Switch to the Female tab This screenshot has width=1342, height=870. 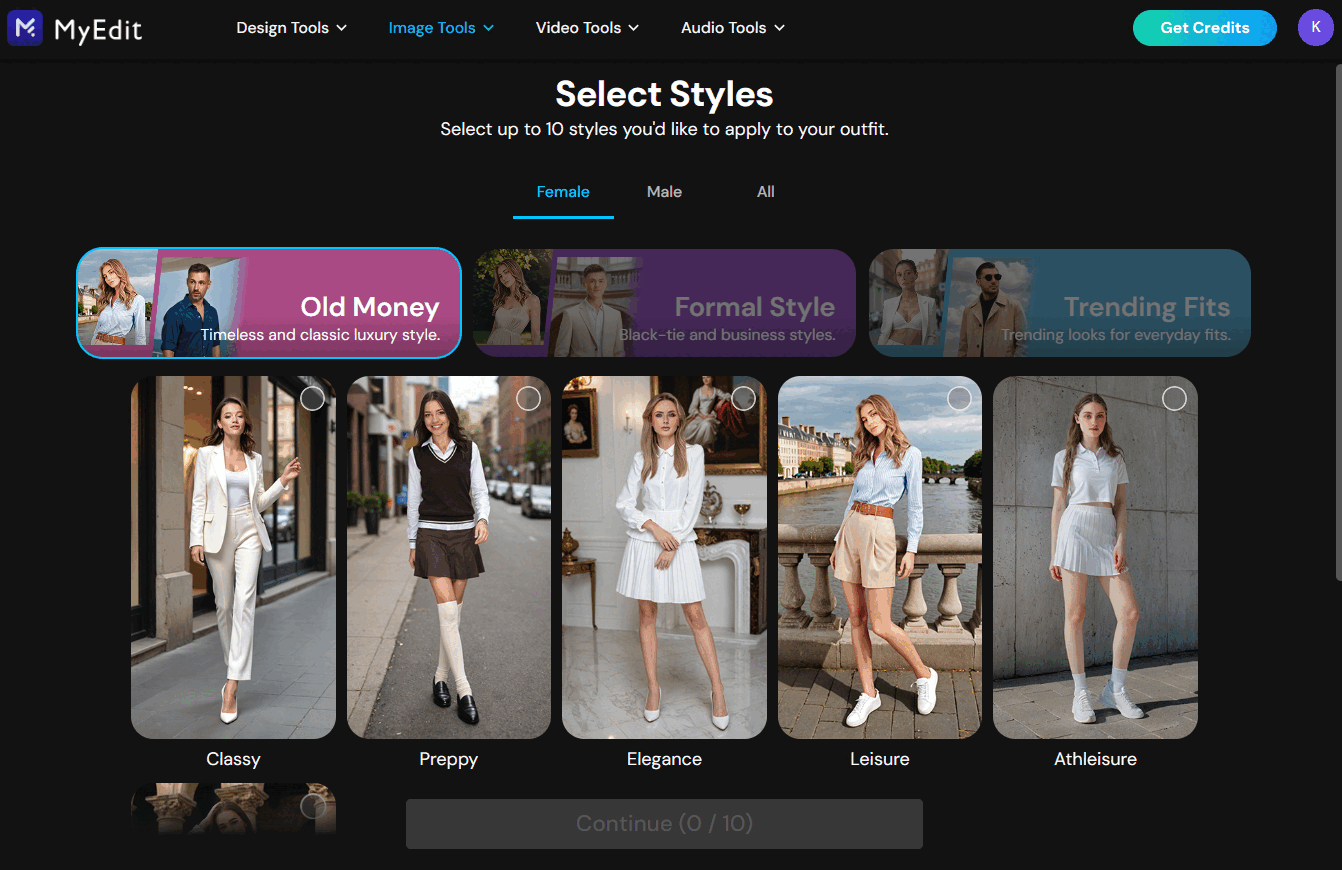tap(563, 192)
